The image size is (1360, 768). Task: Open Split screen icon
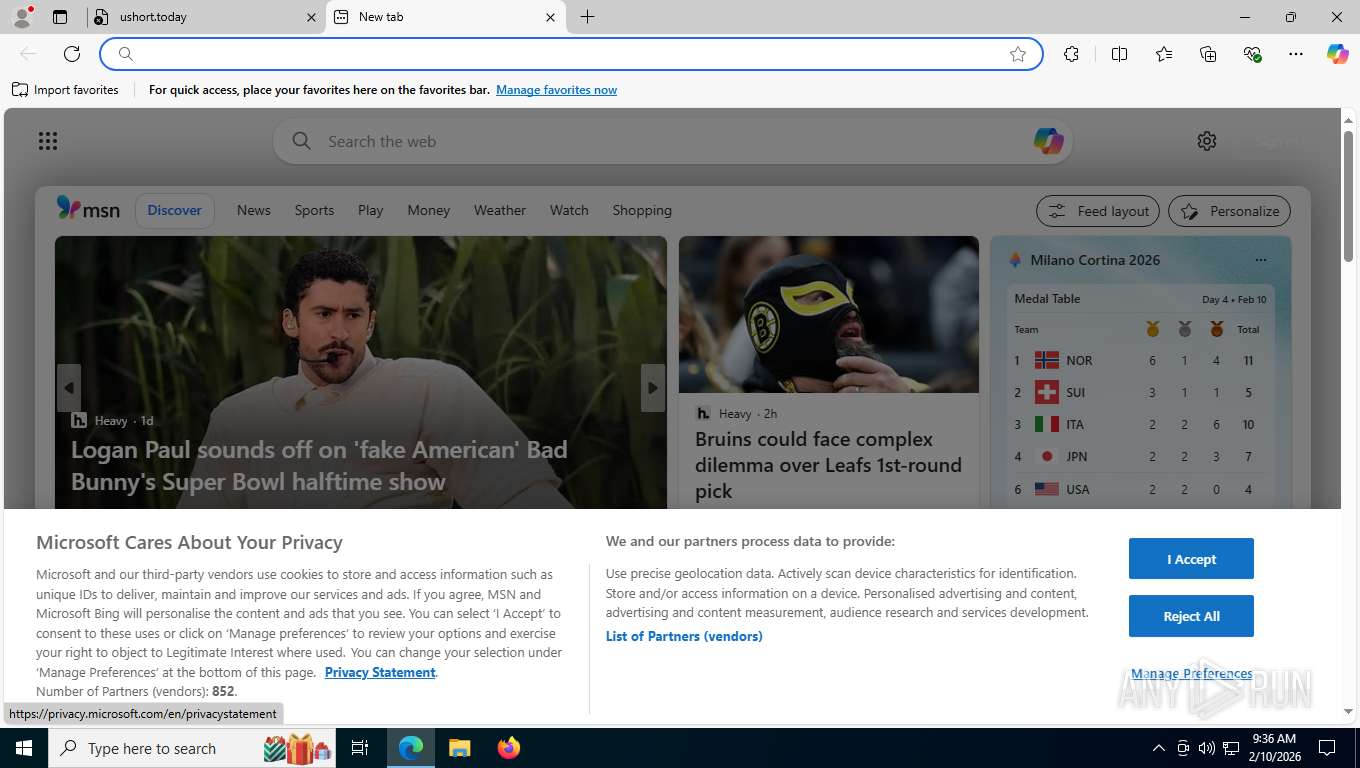click(1119, 54)
